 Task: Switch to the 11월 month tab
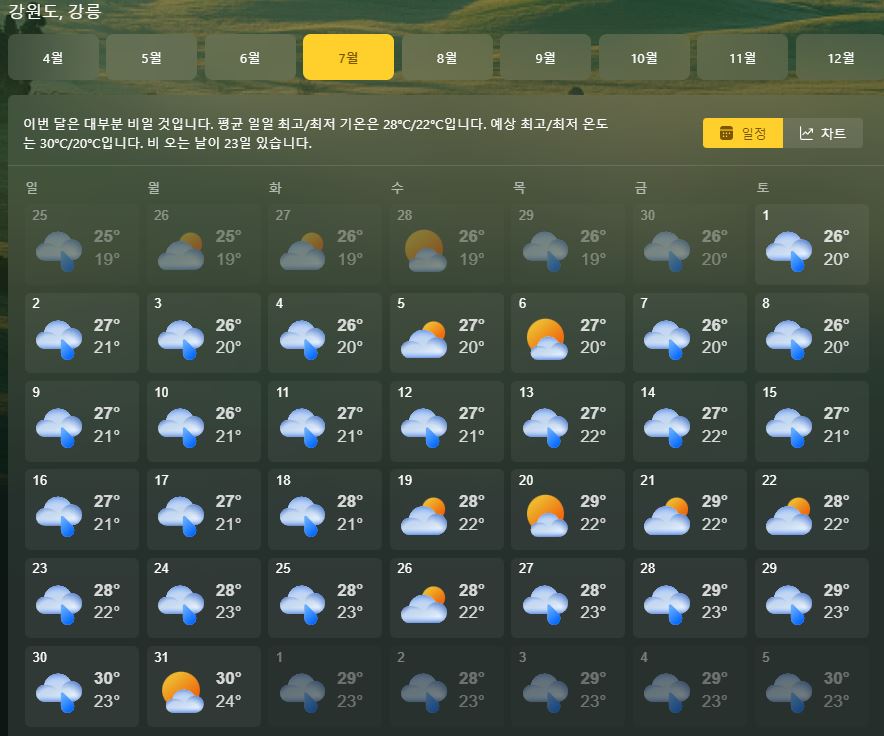[742, 57]
